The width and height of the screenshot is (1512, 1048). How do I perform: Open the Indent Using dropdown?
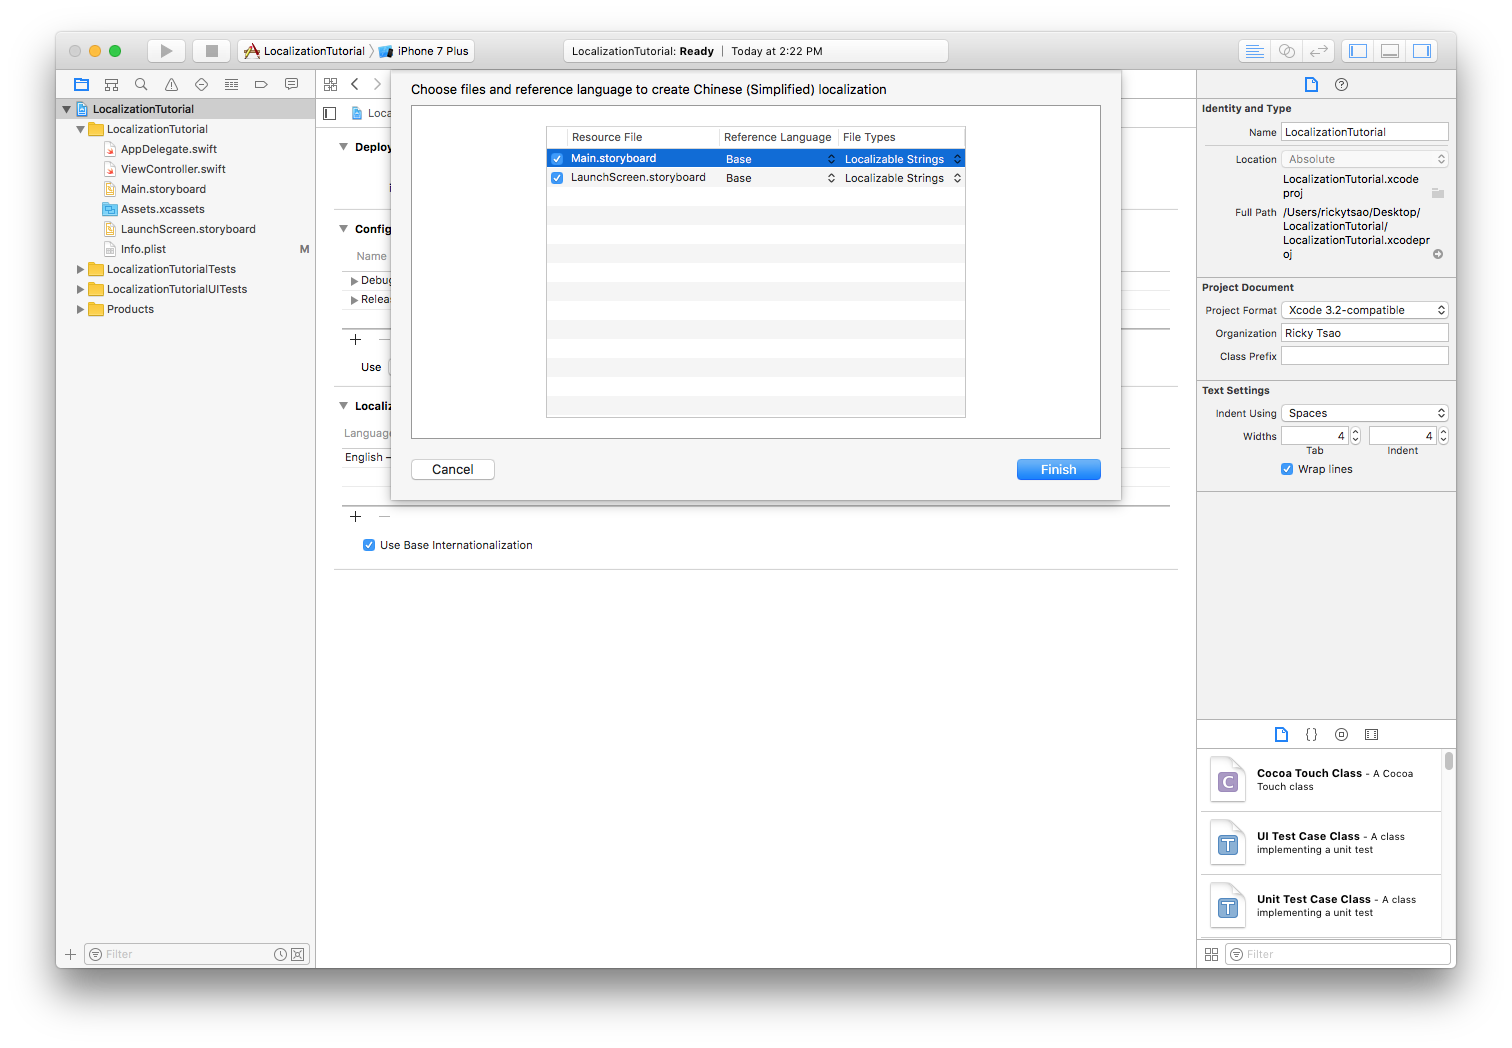pos(1365,414)
